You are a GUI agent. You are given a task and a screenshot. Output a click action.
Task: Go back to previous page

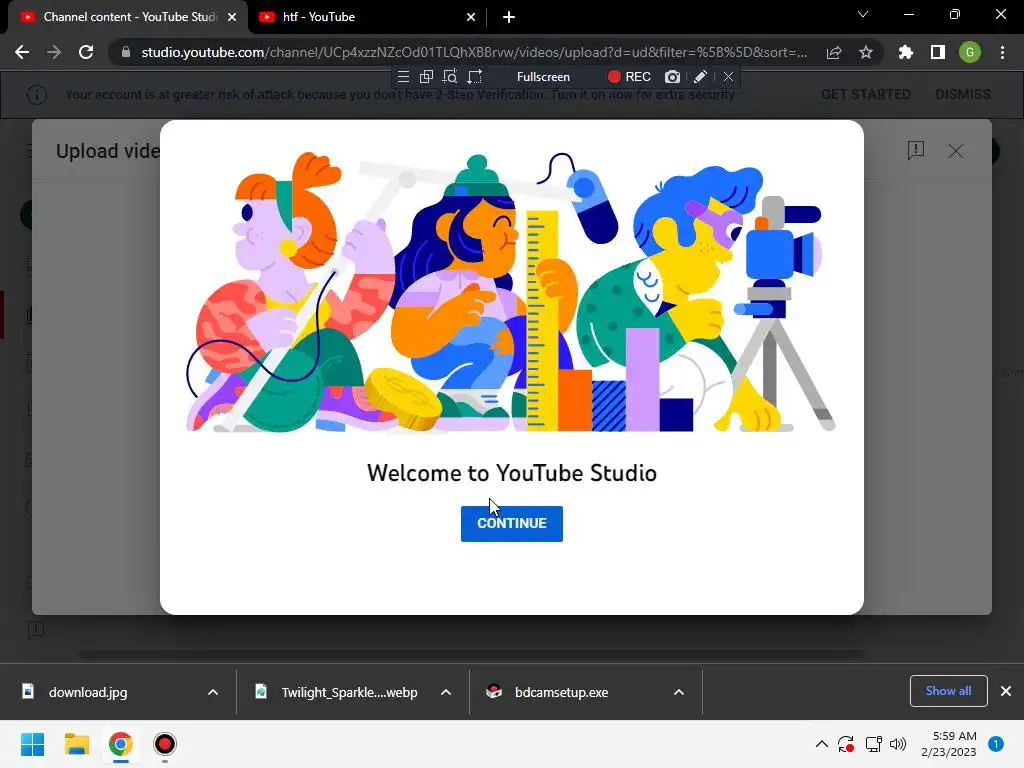[22, 52]
